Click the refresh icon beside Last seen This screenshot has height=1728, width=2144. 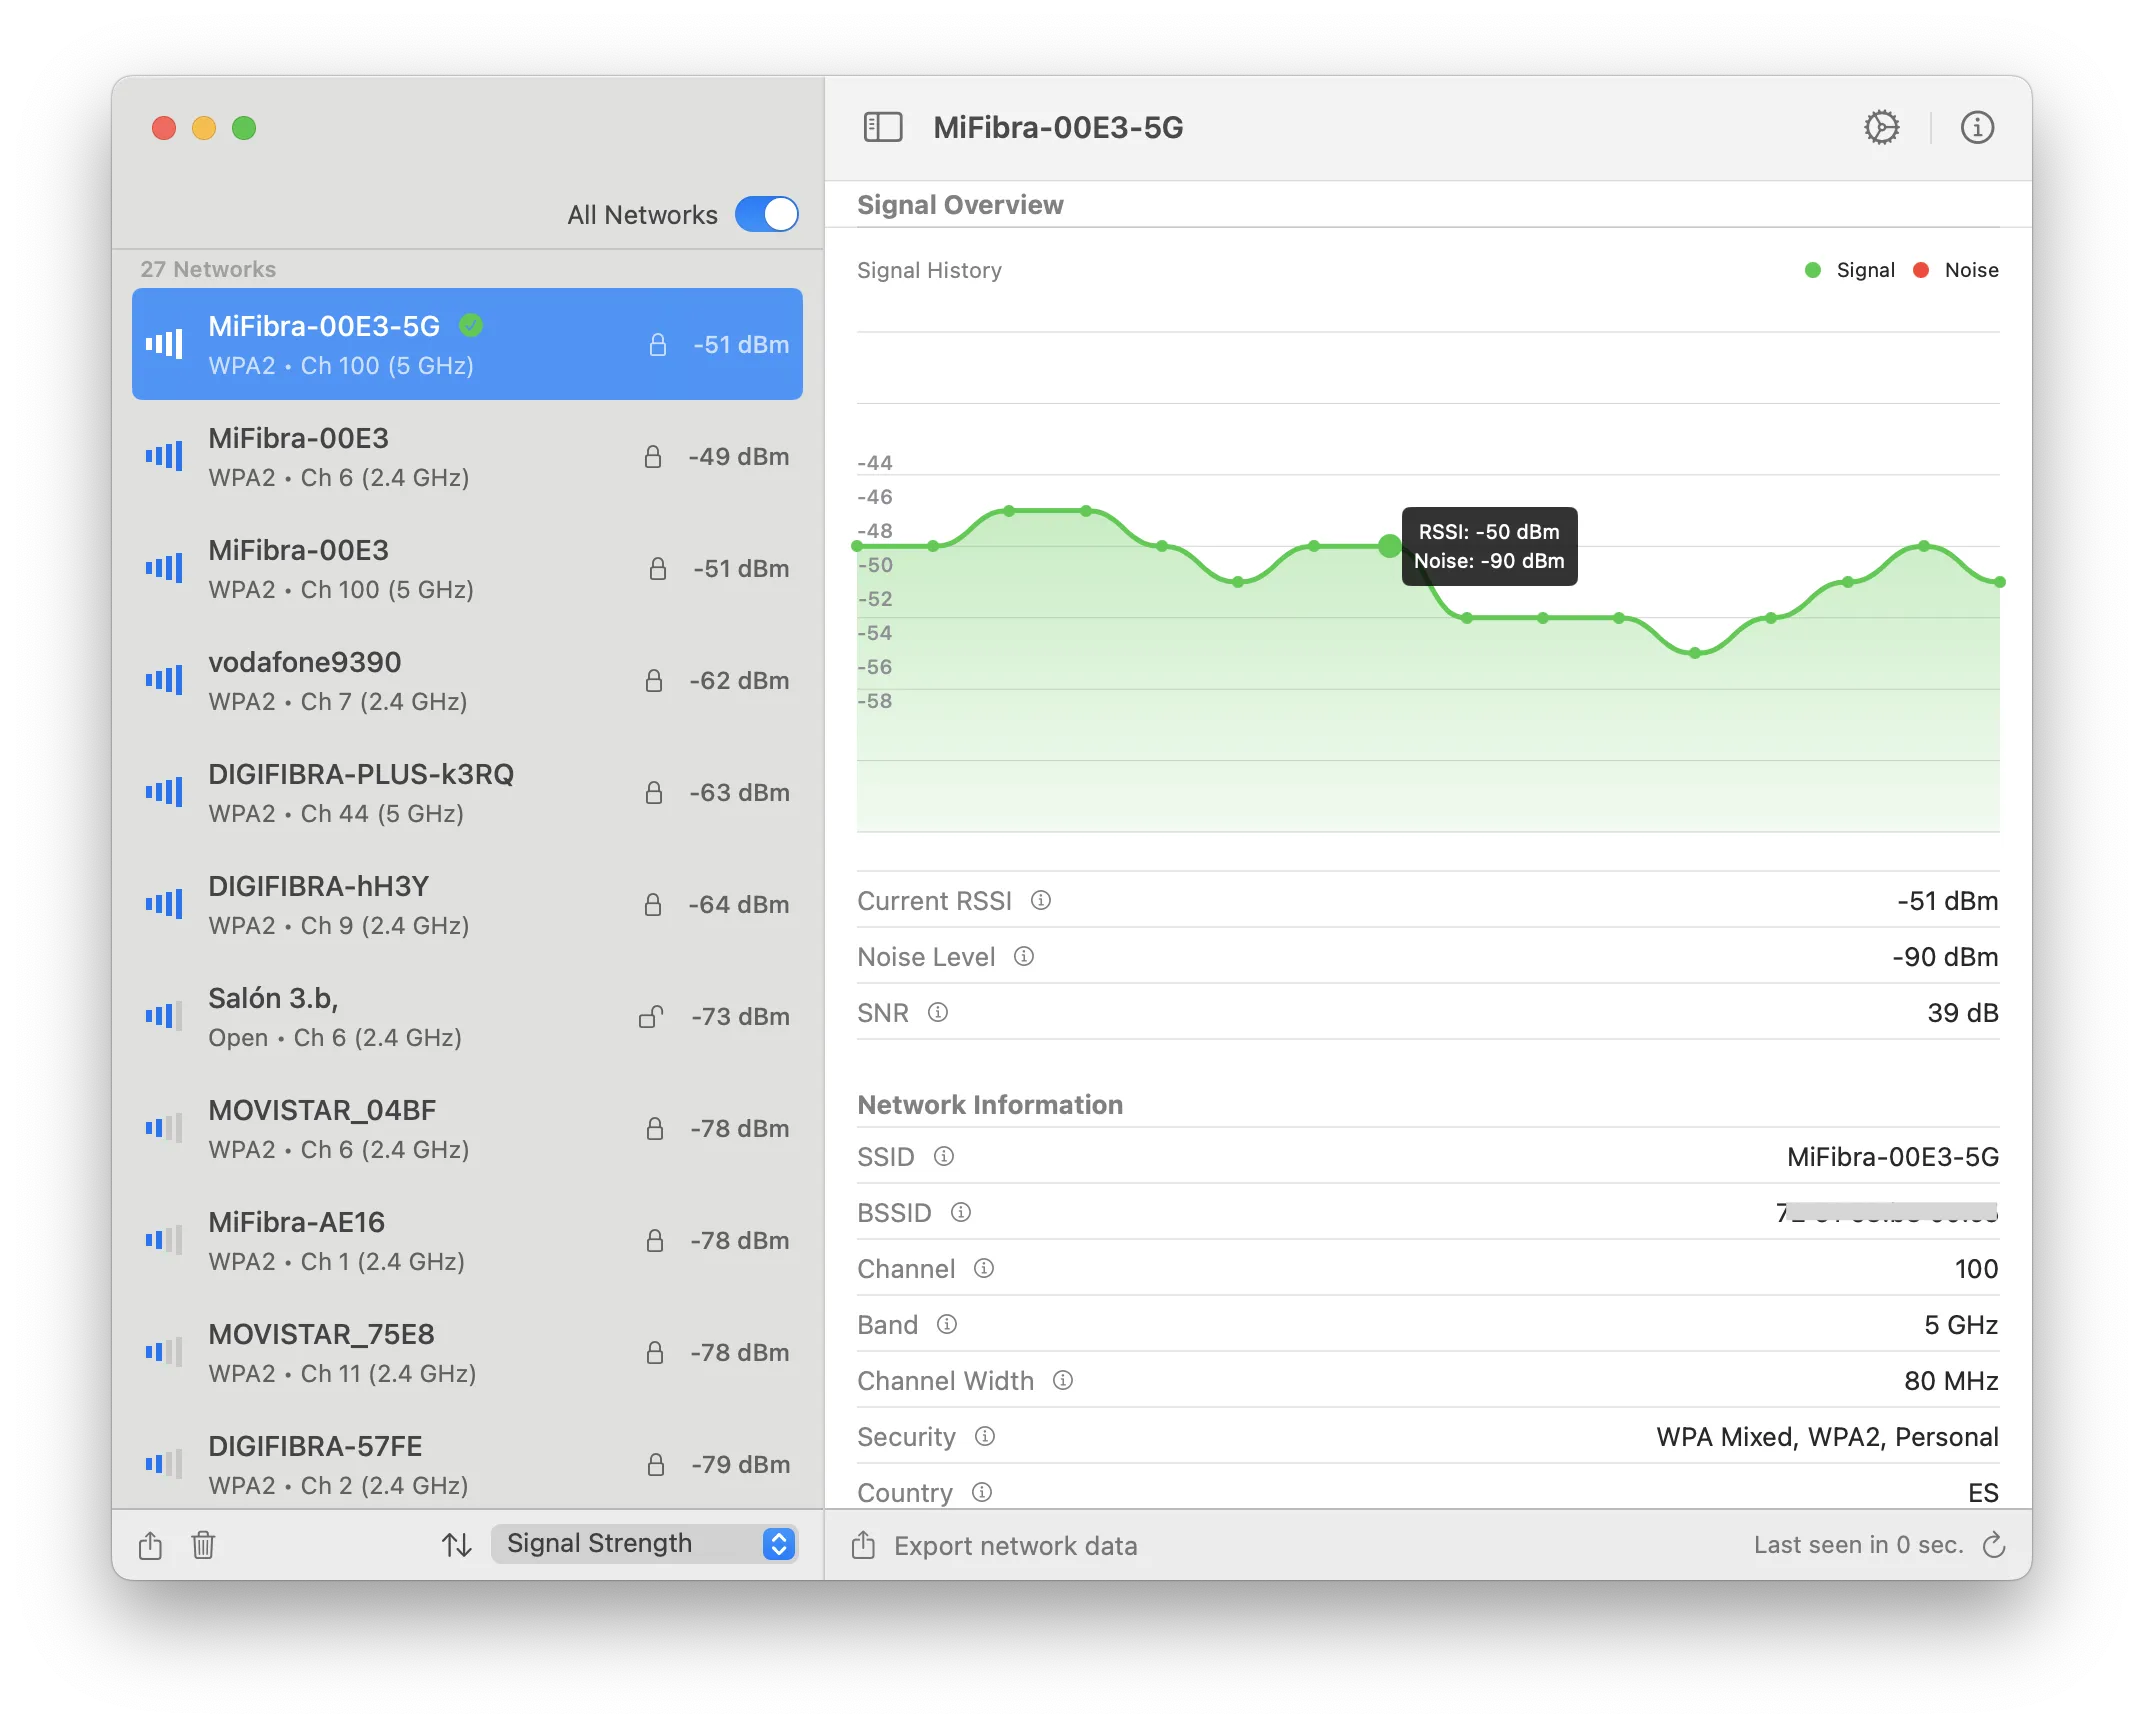(x=1994, y=1545)
